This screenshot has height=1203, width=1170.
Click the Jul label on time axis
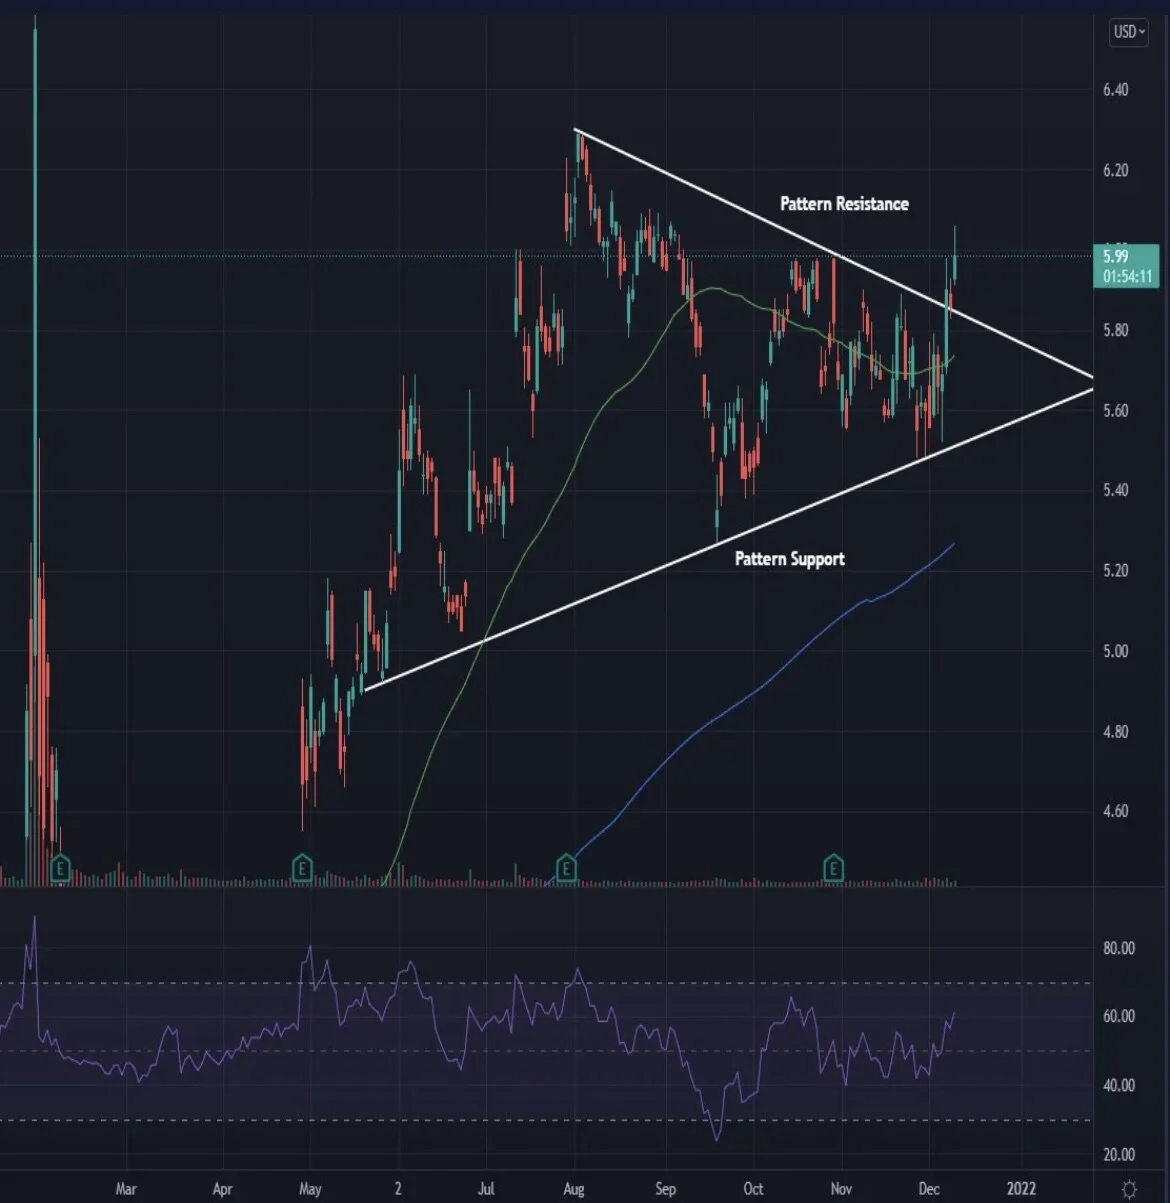[486, 1189]
